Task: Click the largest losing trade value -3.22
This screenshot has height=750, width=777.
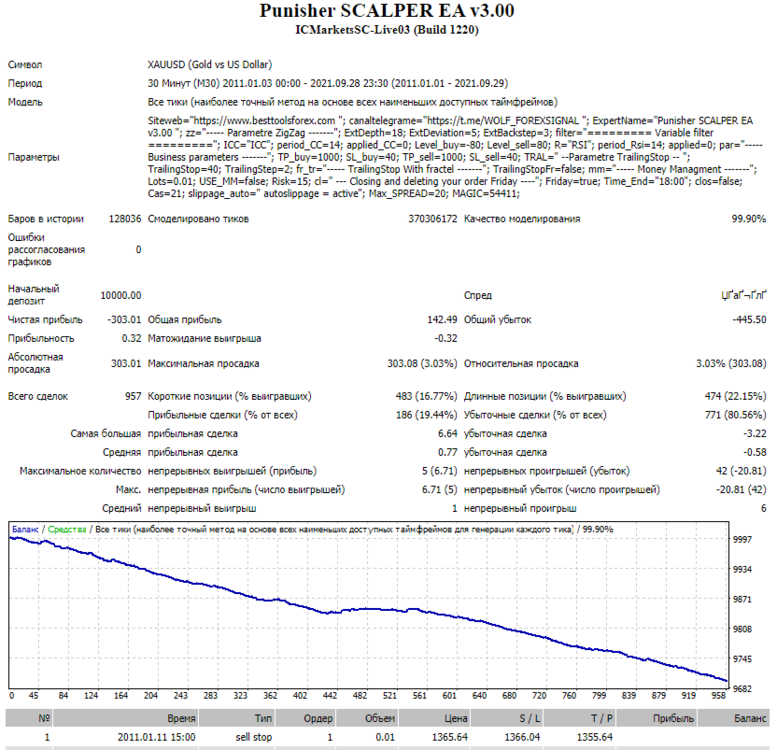Action: pyautogui.click(x=755, y=433)
